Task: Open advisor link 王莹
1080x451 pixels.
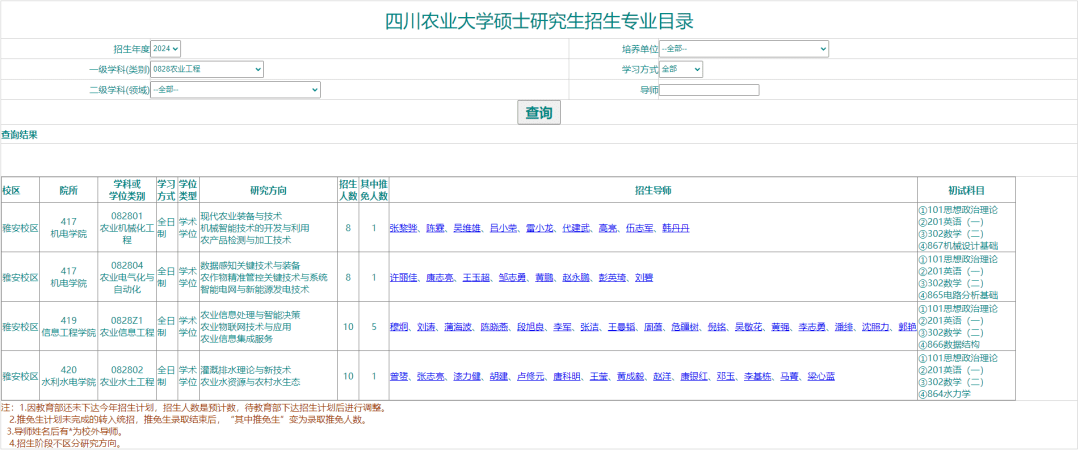Action: point(599,377)
